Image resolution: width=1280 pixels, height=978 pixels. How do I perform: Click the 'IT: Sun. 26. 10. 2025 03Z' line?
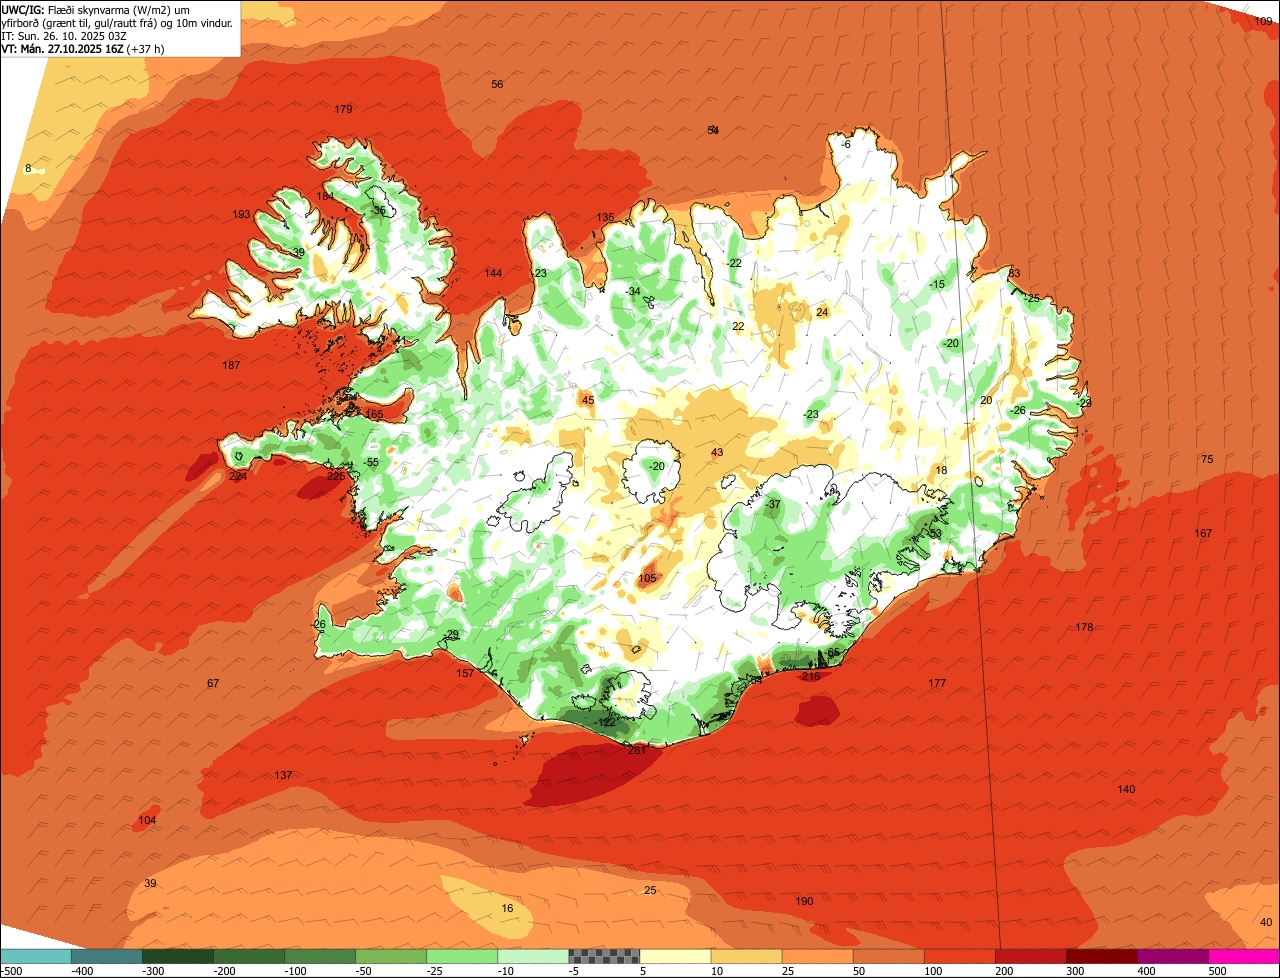point(64,35)
